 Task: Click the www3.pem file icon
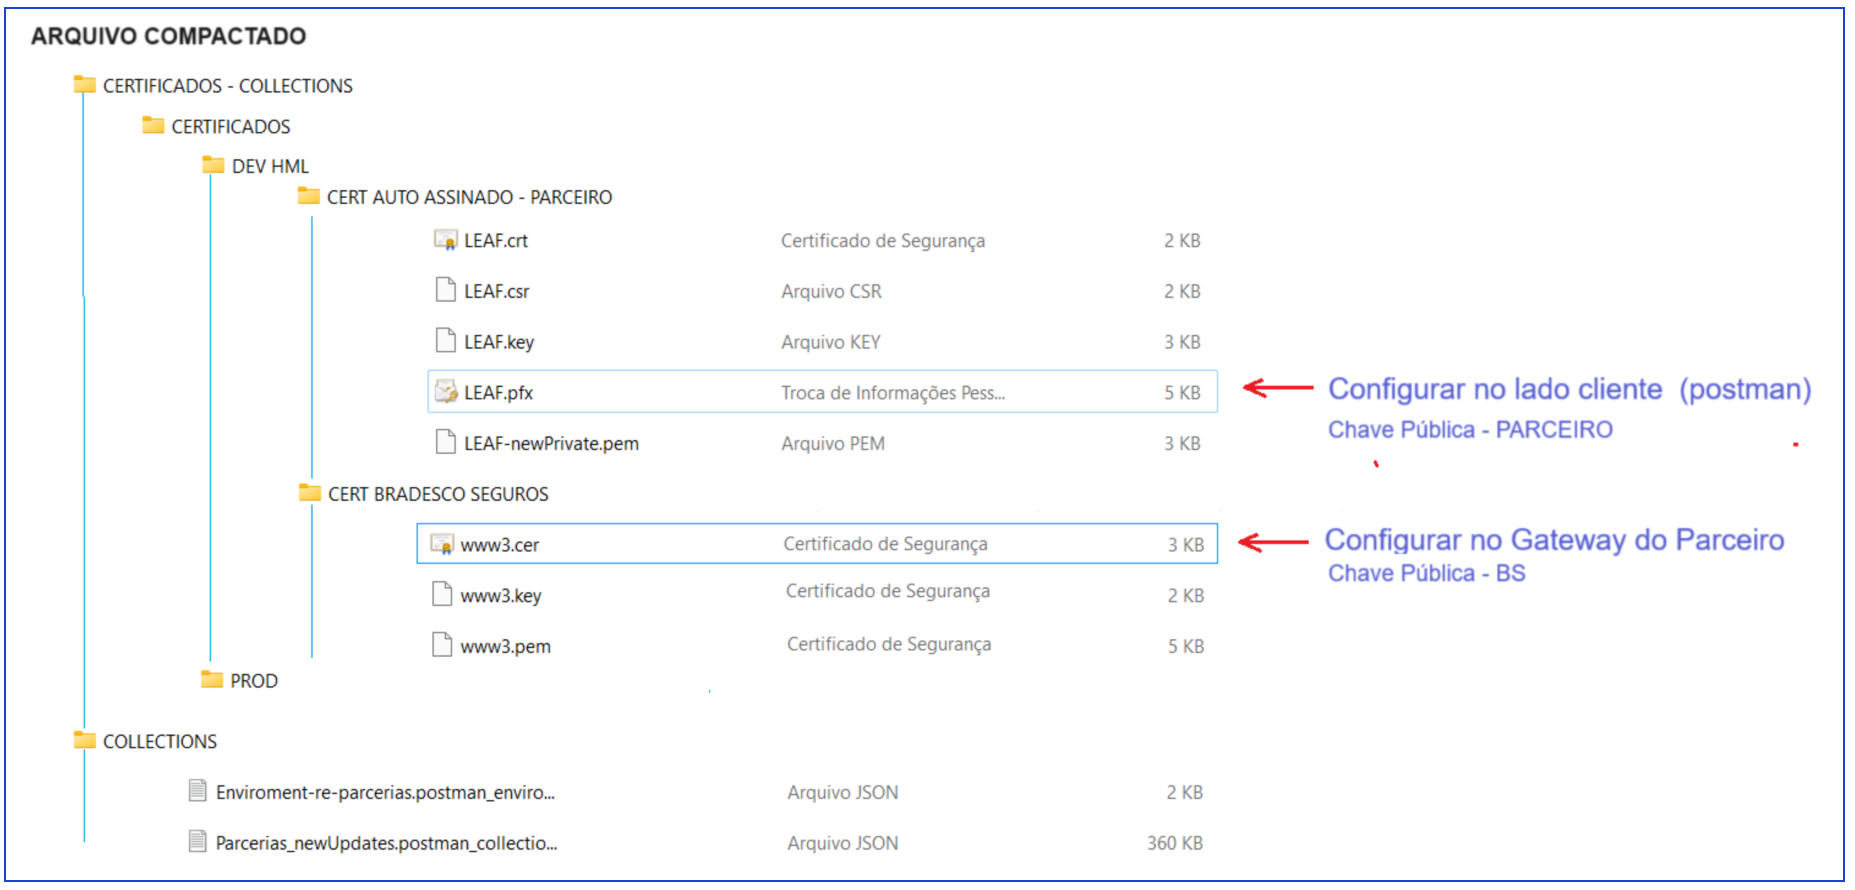pos(441,645)
